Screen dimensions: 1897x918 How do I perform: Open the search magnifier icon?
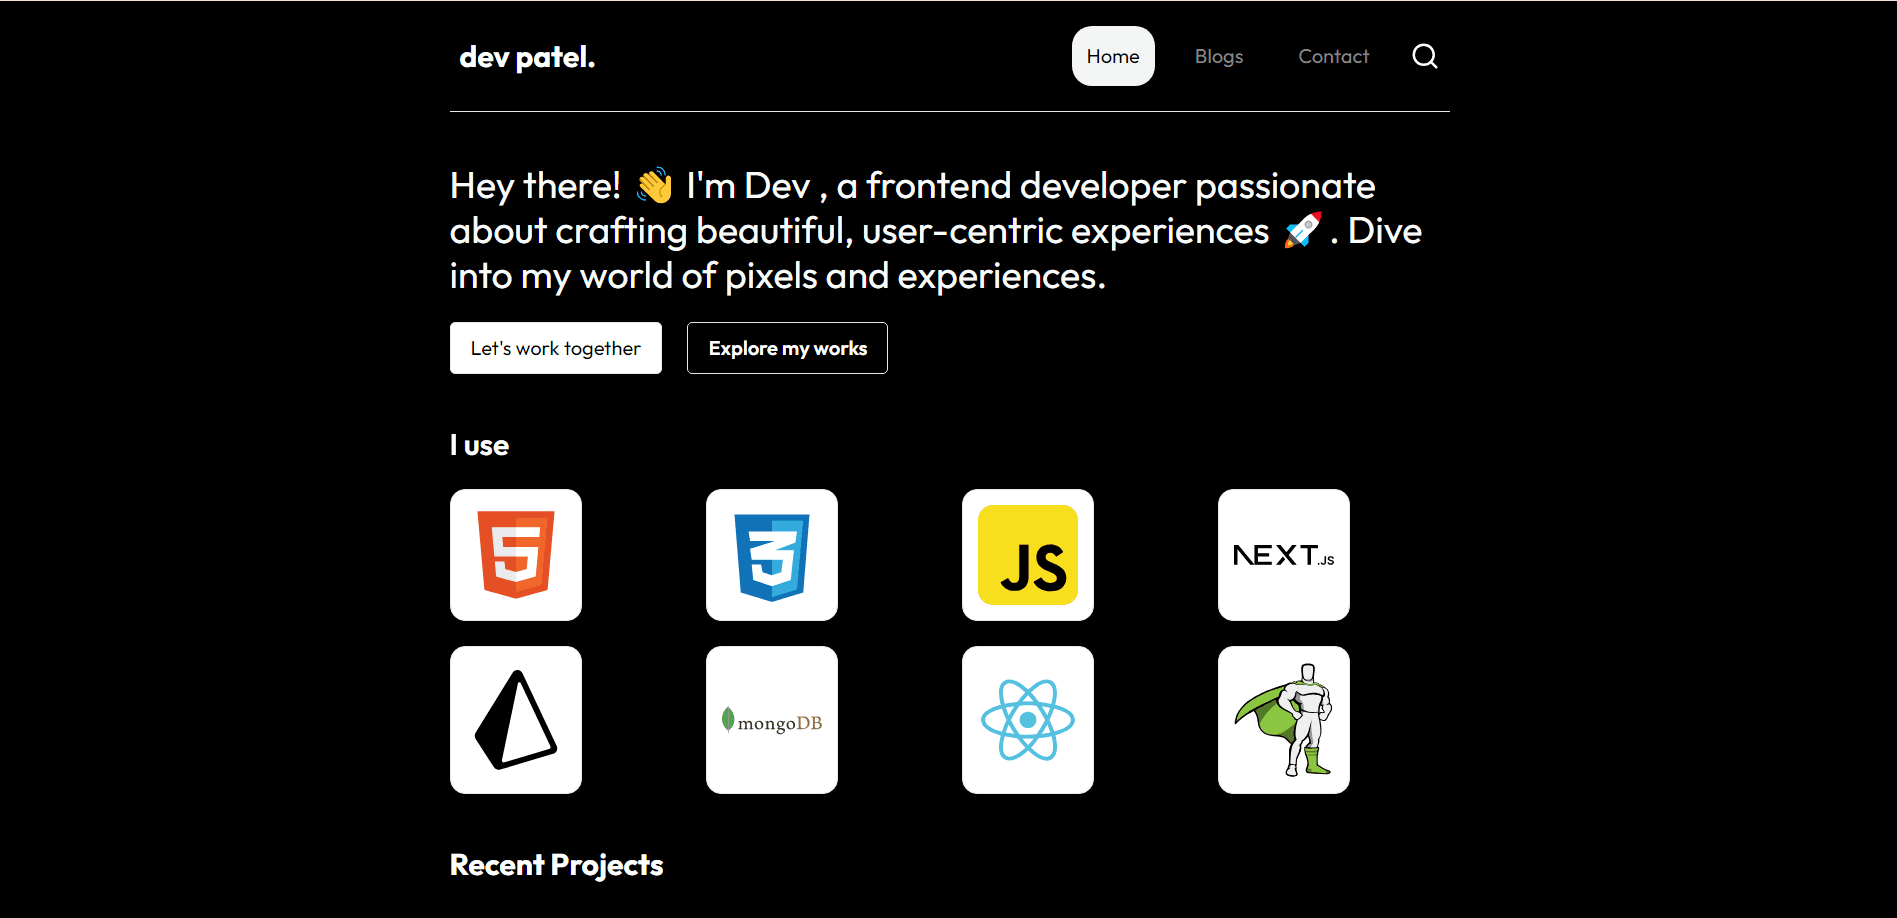coord(1425,56)
